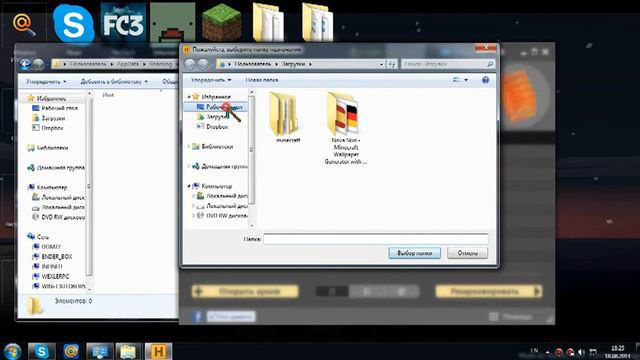Click the Папка text field
Image resolution: width=640 pixels, height=360 pixels.
pos(376,239)
